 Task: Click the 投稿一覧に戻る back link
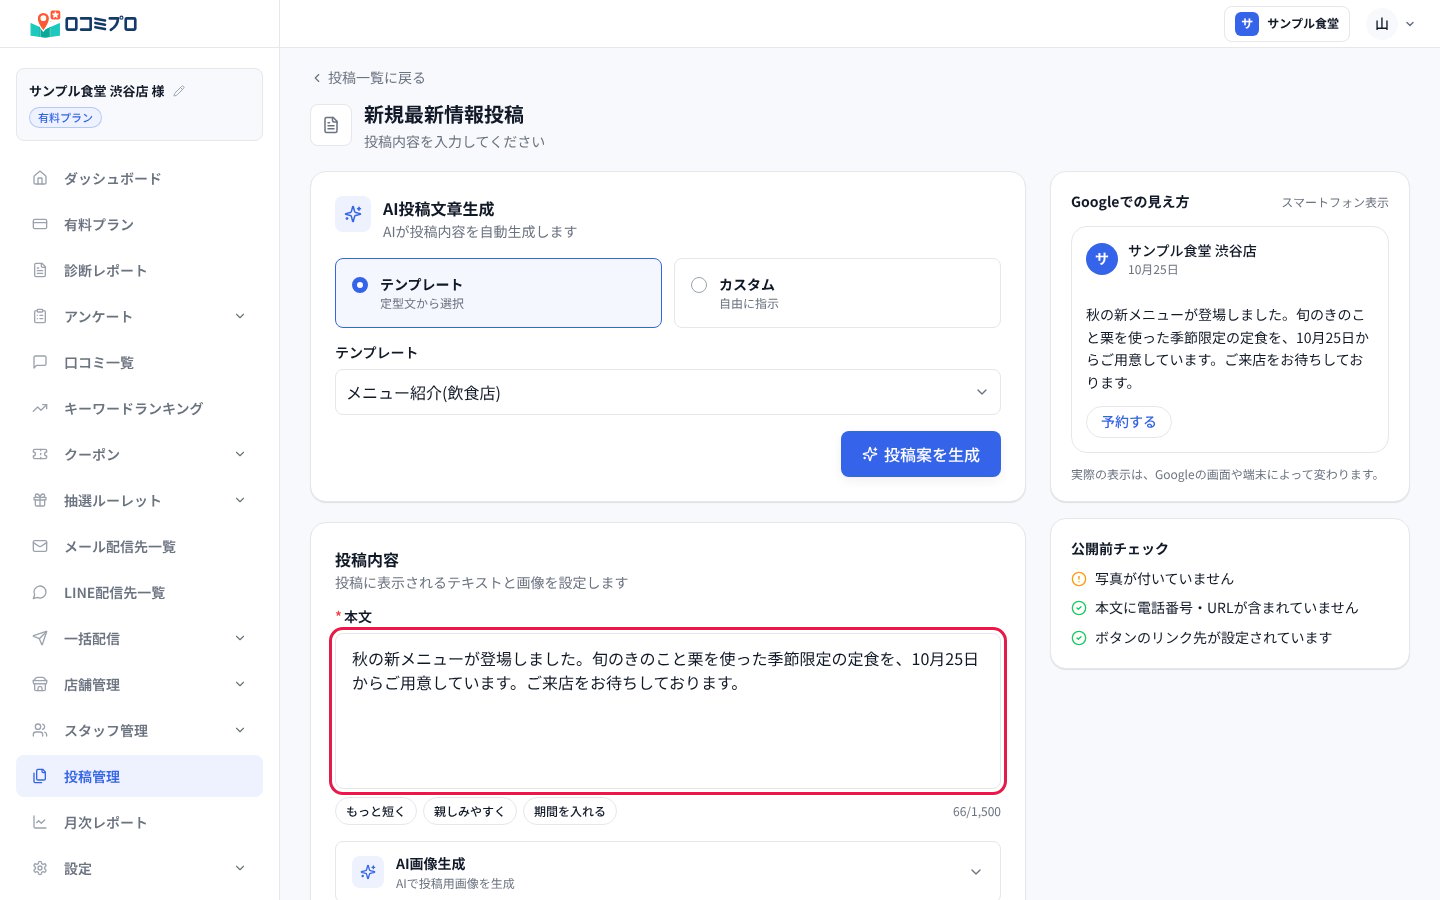(369, 77)
